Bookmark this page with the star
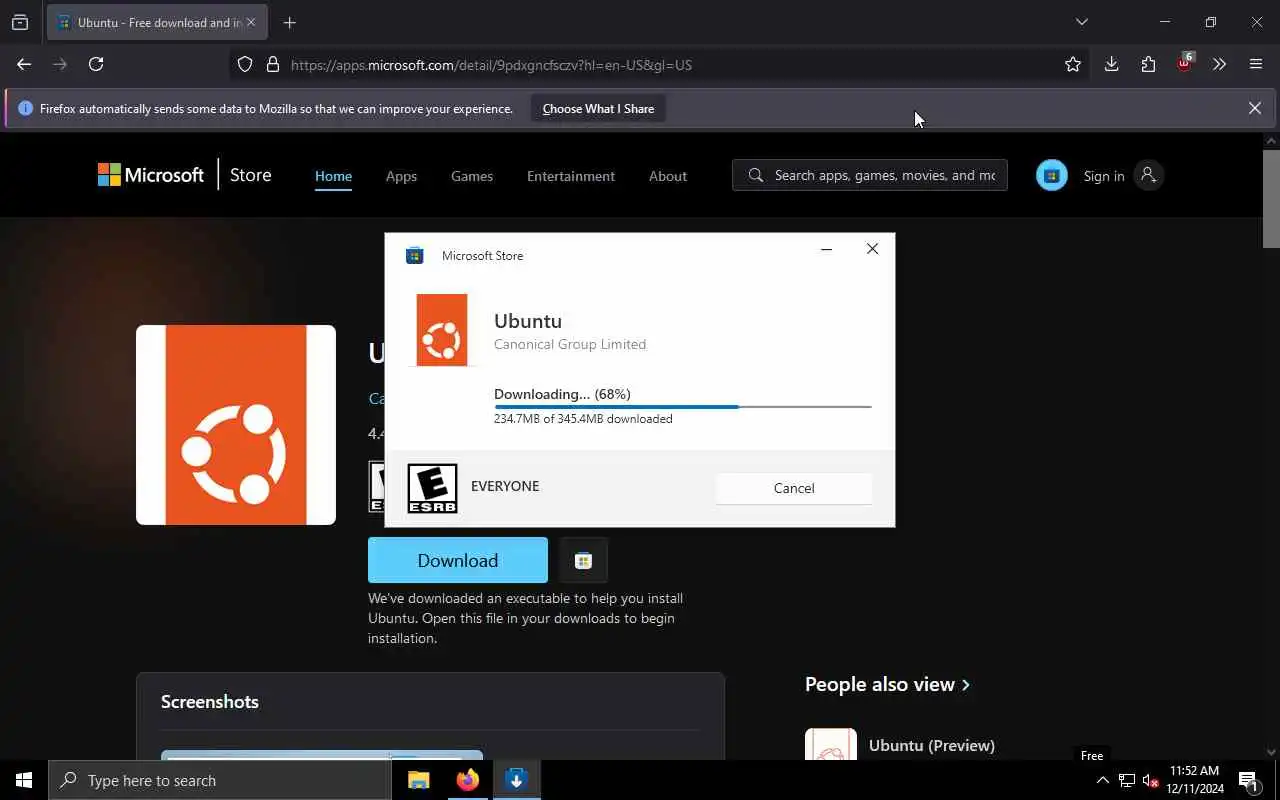 coord(1073,64)
